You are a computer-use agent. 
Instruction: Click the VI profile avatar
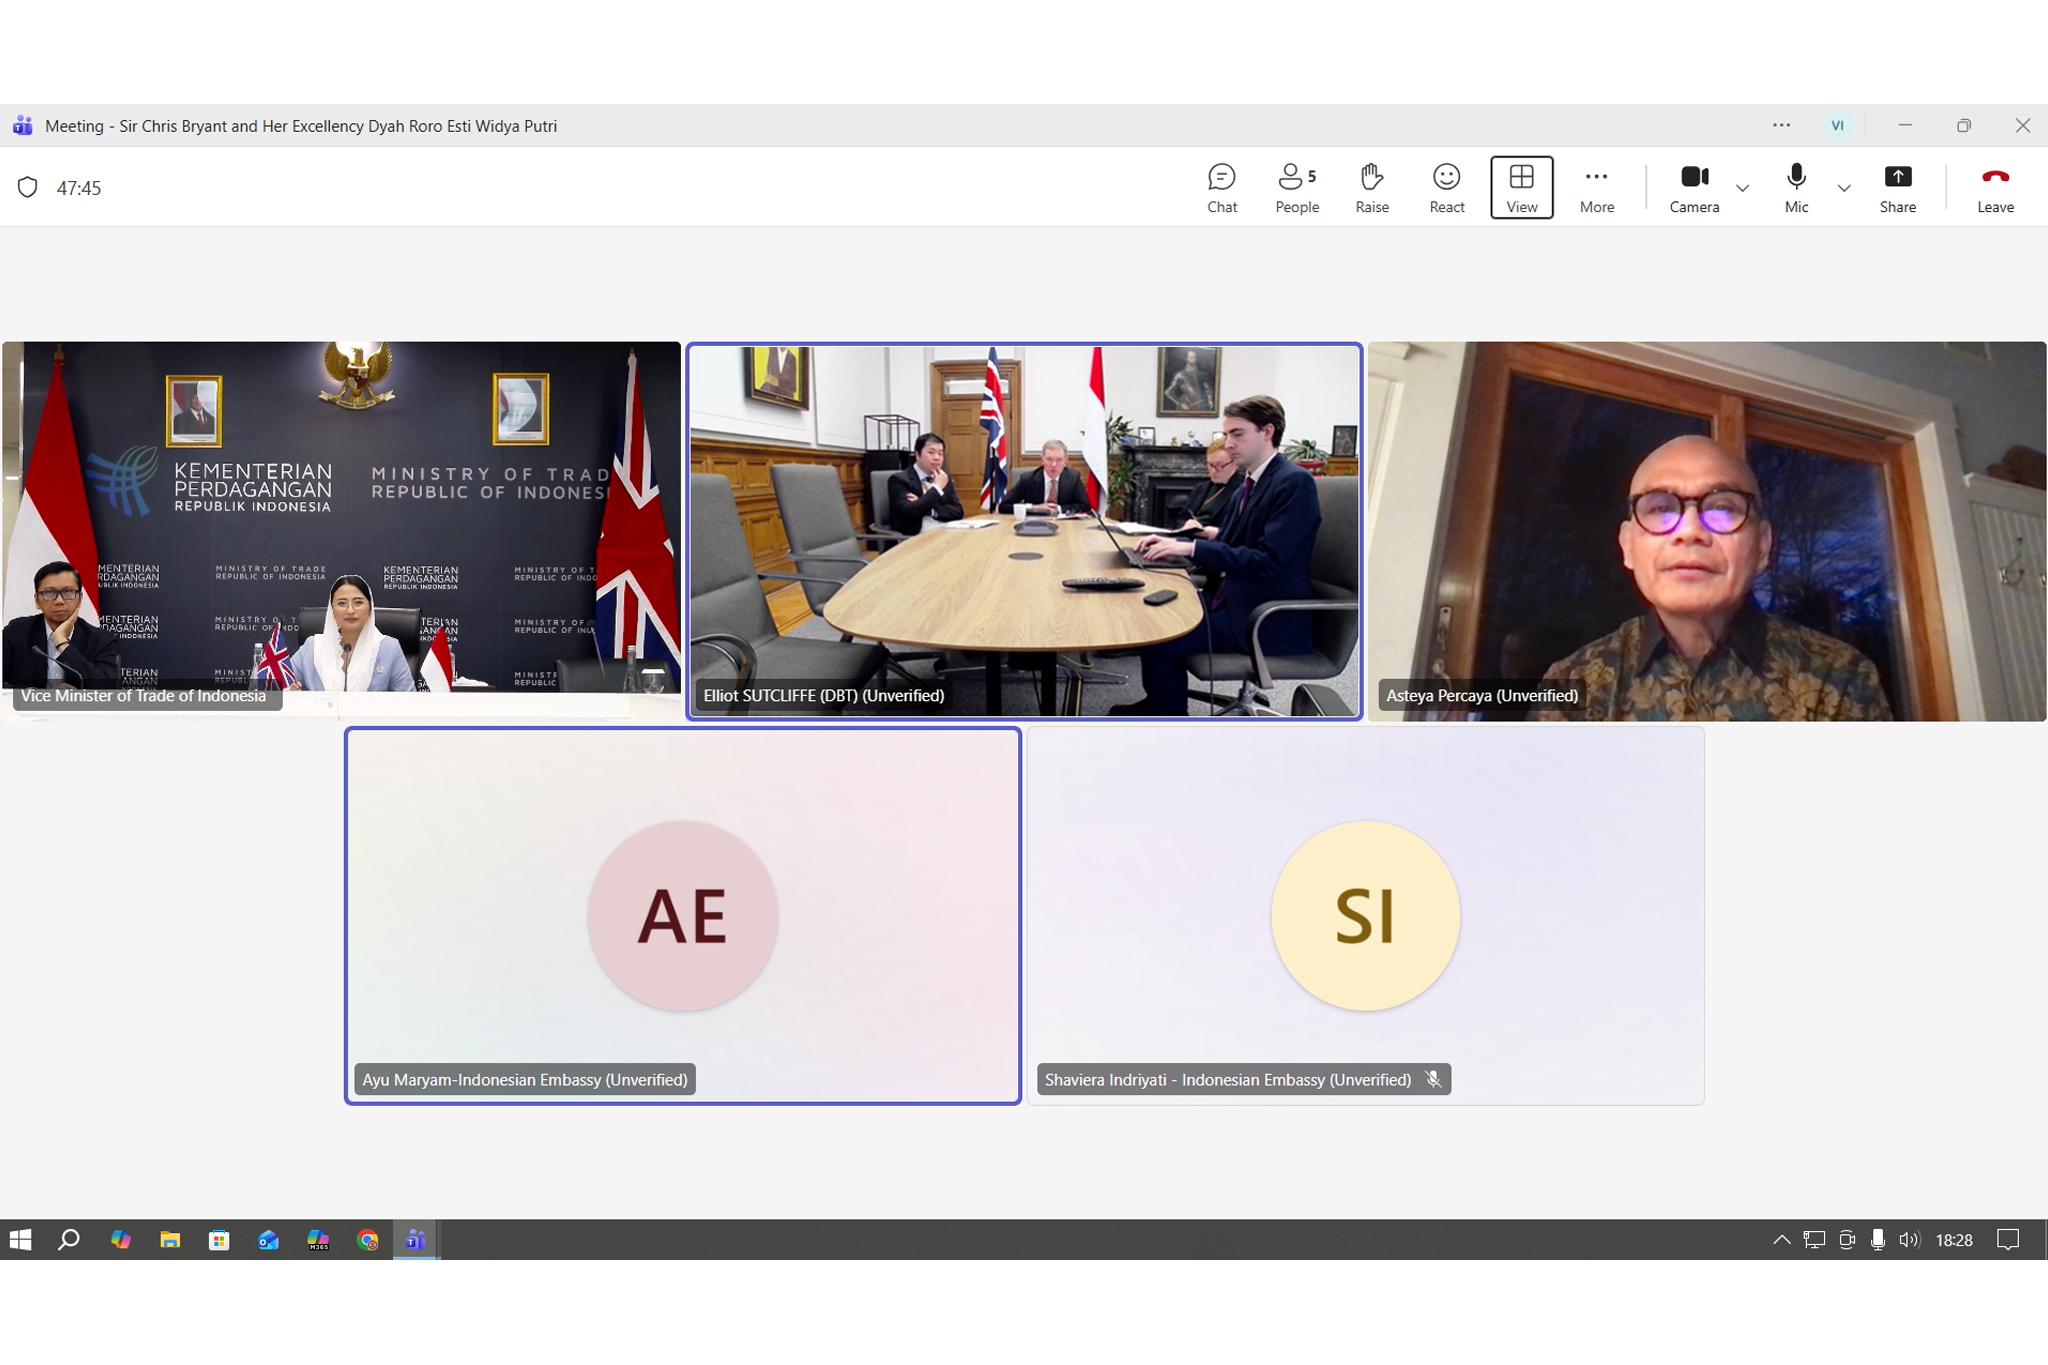[x=1837, y=126]
